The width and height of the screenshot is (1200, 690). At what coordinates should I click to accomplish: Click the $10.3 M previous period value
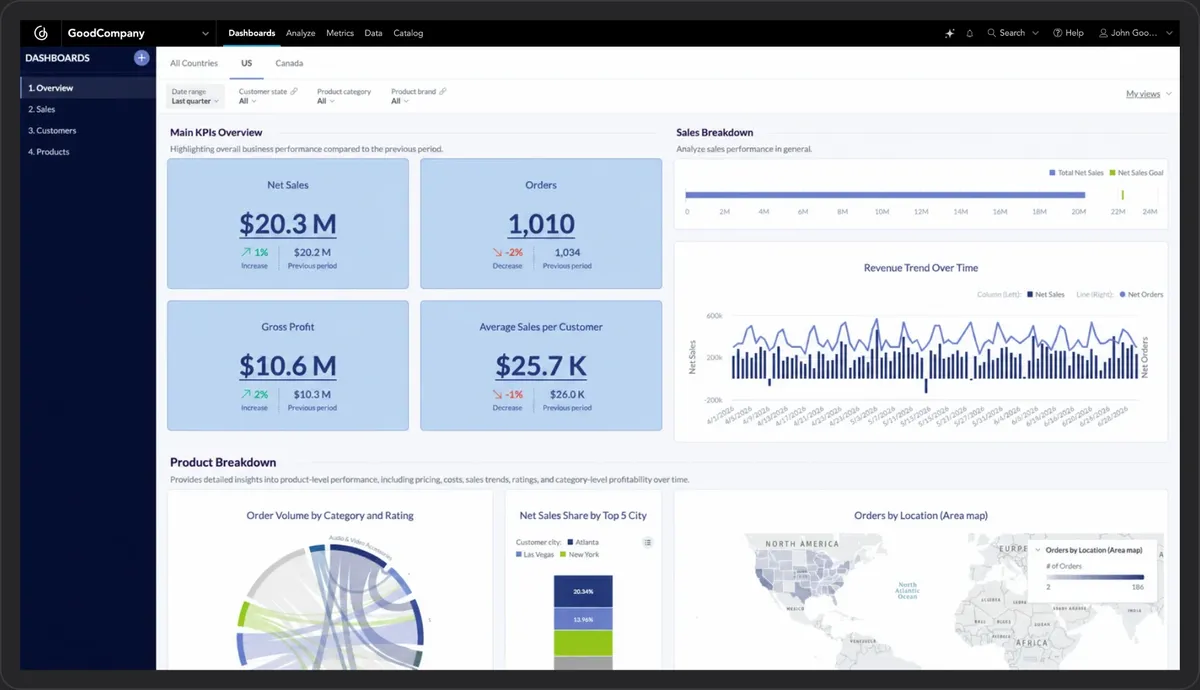click(x=313, y=395)
